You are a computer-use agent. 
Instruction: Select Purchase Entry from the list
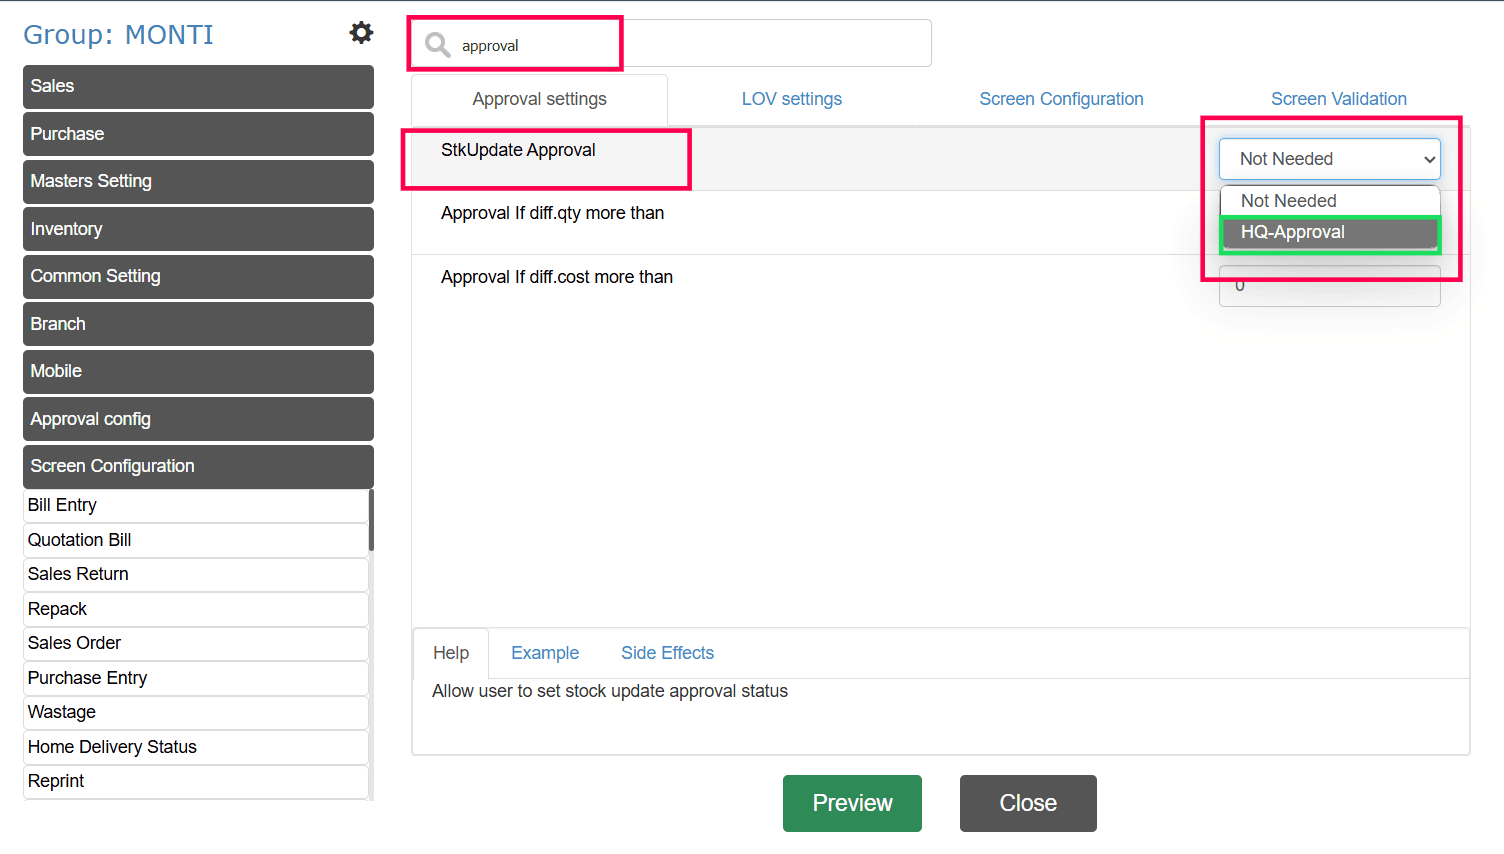196,678
